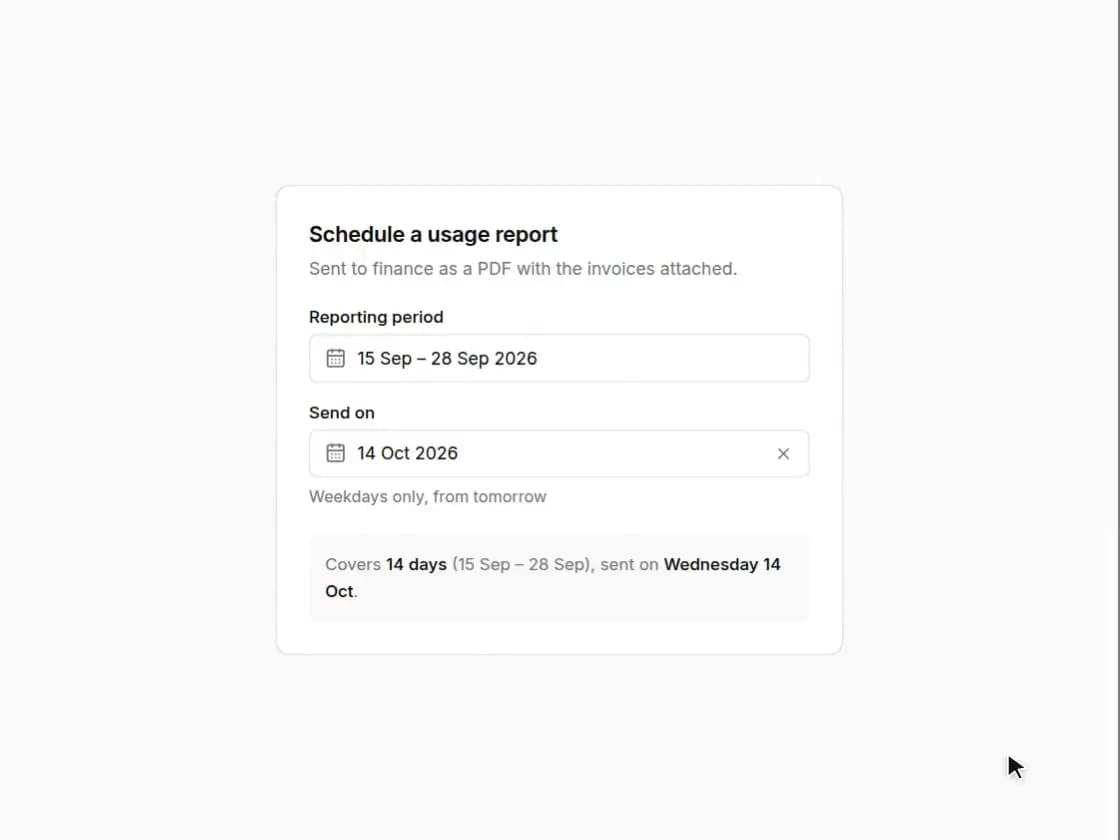
Task: Click the word "Covers" in the summary box
Action: 353,564
